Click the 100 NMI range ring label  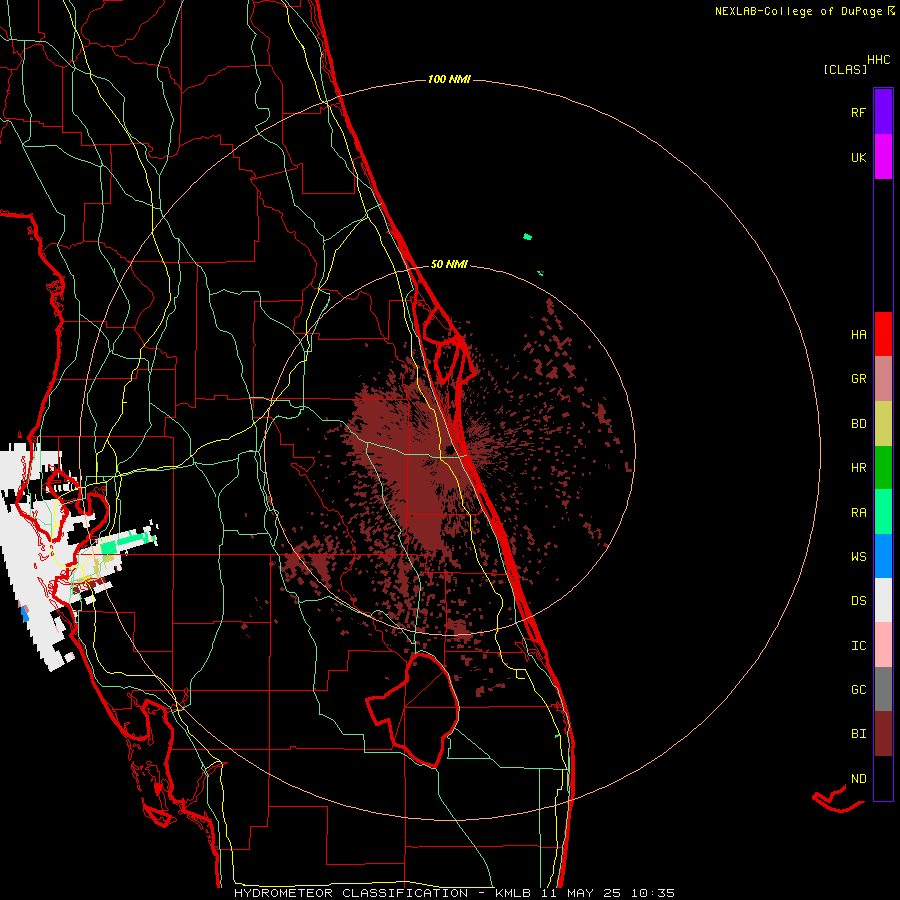(449, 79)
